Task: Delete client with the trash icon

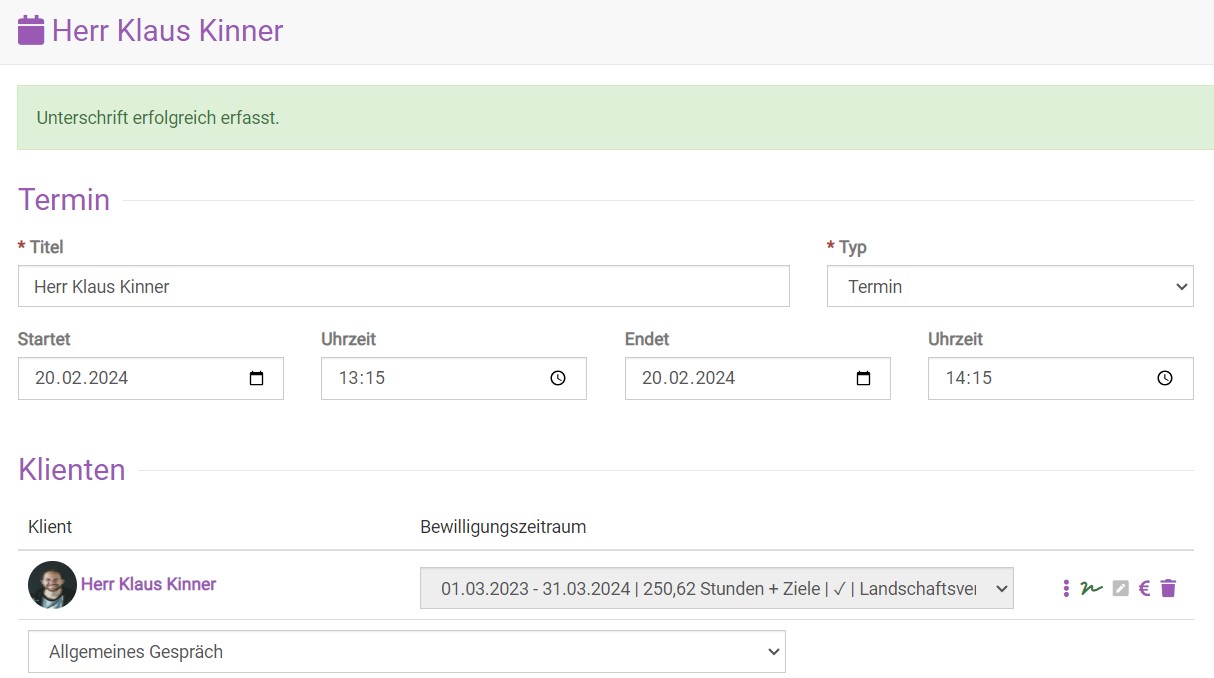Action: click(1168, 588)
